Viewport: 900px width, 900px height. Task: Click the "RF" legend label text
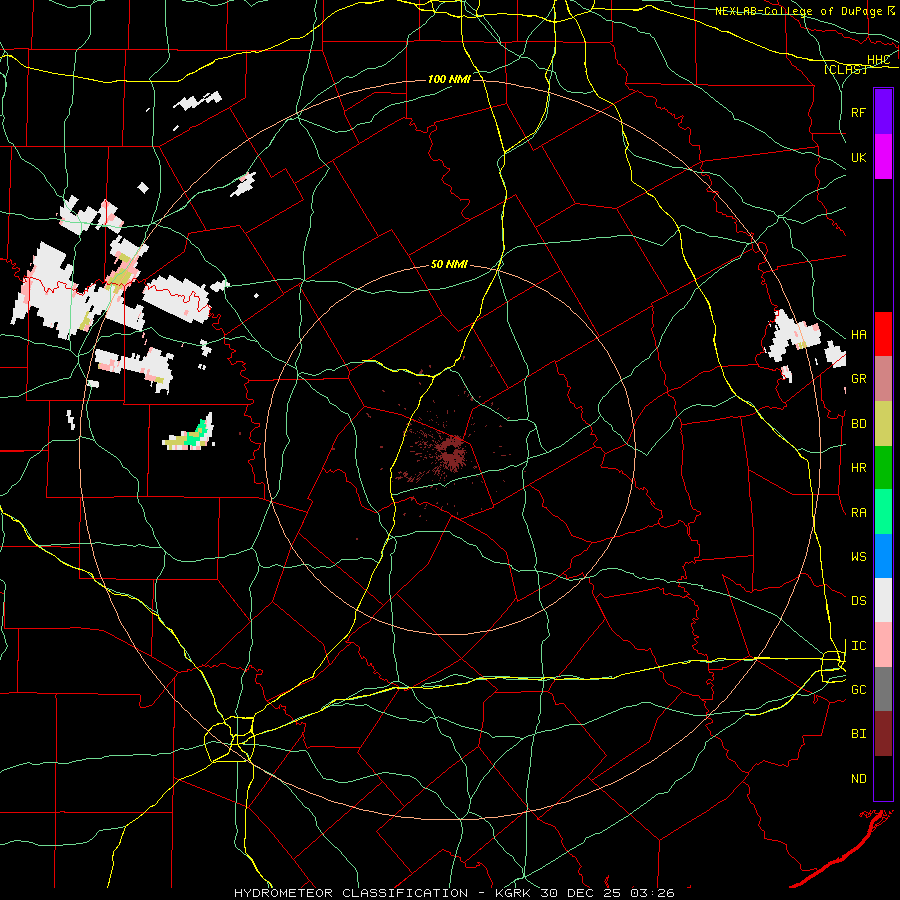(858, 112)
